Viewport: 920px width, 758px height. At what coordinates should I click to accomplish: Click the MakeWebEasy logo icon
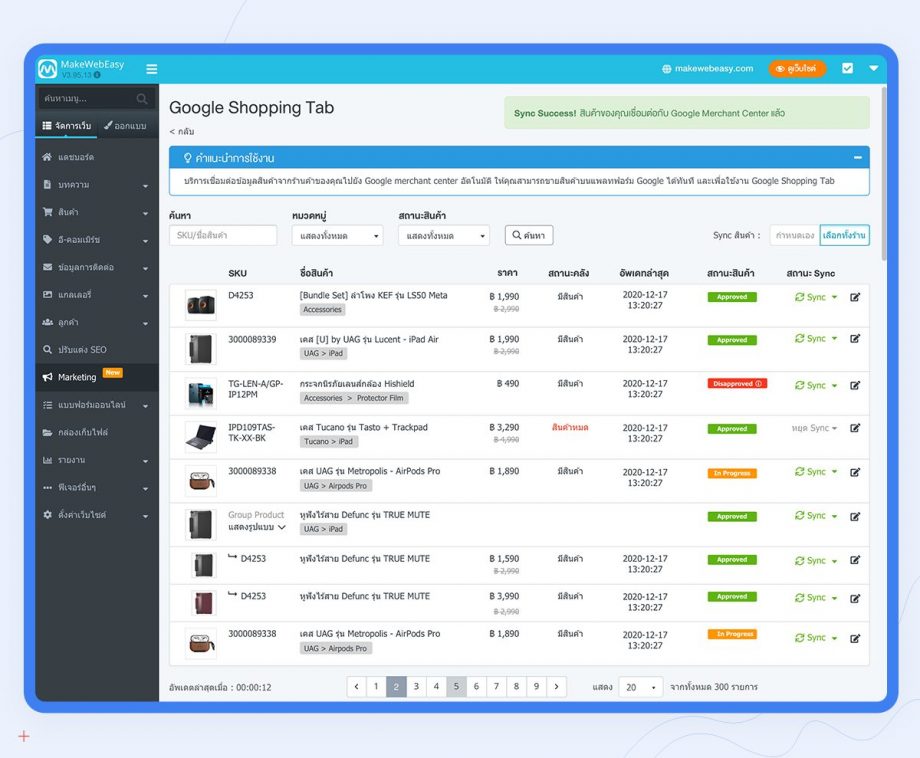pos(48,69)
